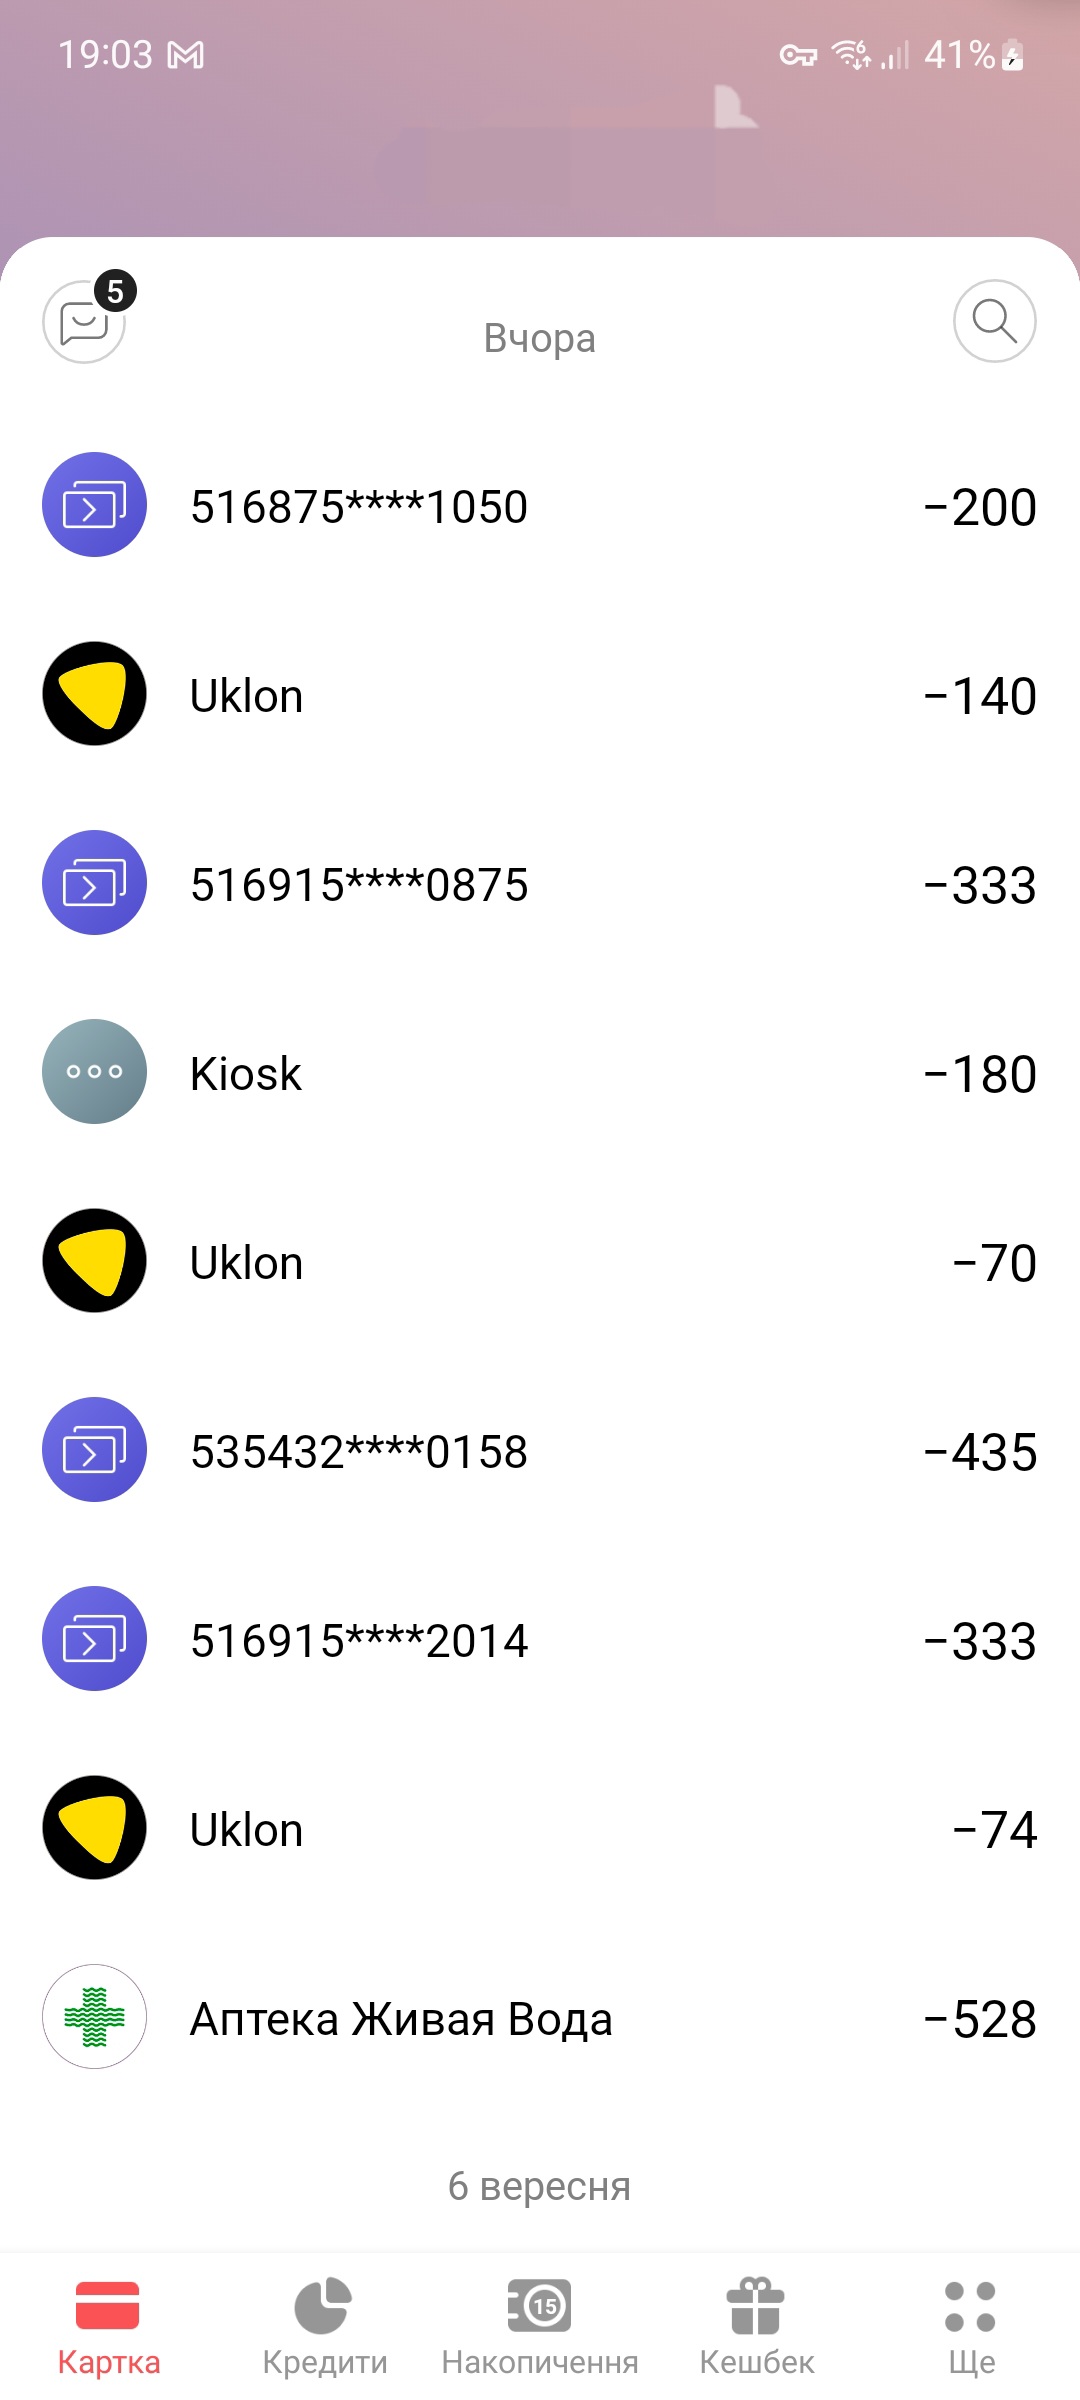Tap the -528 pharmacy amount
Screen dimensions: 1080x2400
[980, 2019]
